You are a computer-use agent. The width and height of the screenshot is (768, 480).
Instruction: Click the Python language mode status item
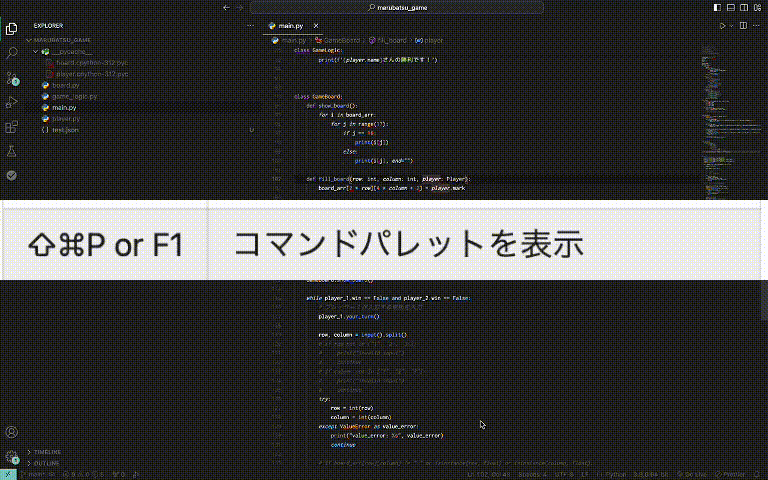pyautogui.click(x=615, y=474)
